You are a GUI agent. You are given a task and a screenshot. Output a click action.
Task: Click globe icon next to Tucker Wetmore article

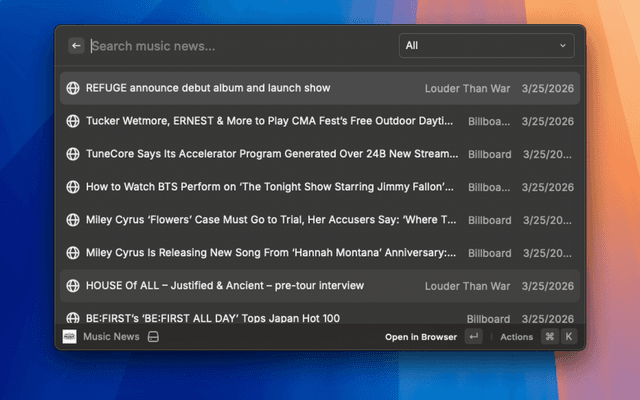[72, 121]
